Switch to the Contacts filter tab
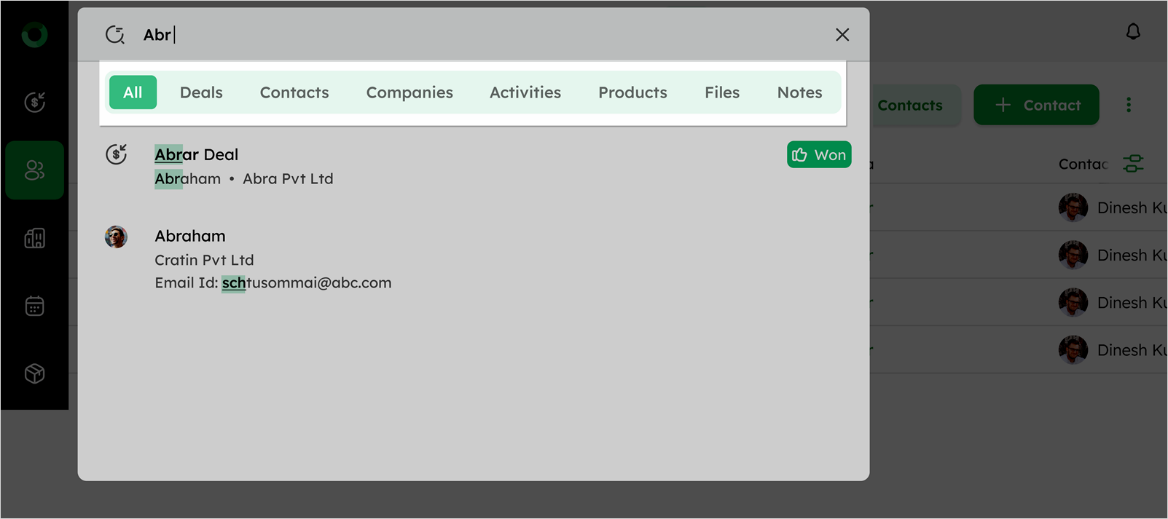This screenshot has width=1168, height=519. (294, 92)
